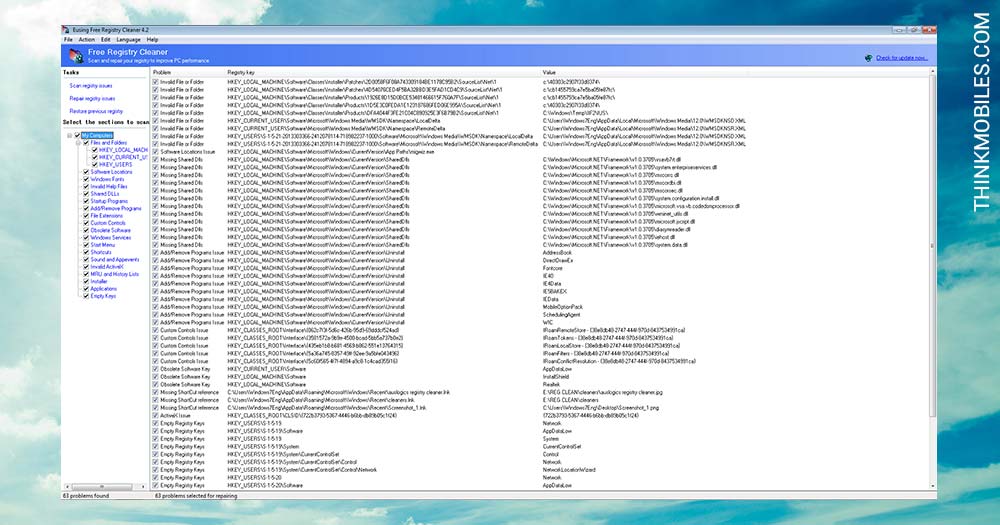Image resolution: width=1000 pixels, height=525 pixels.
Task: Click the value Realtek
Action: [x=551, y=385]
